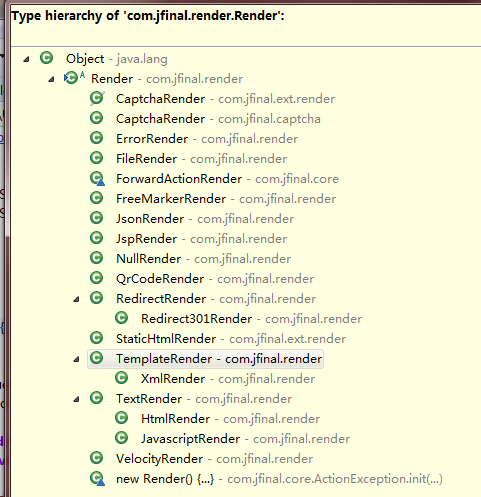Select the JavascriptRender entry
The image size is (481, 497).
click(245, 439)
